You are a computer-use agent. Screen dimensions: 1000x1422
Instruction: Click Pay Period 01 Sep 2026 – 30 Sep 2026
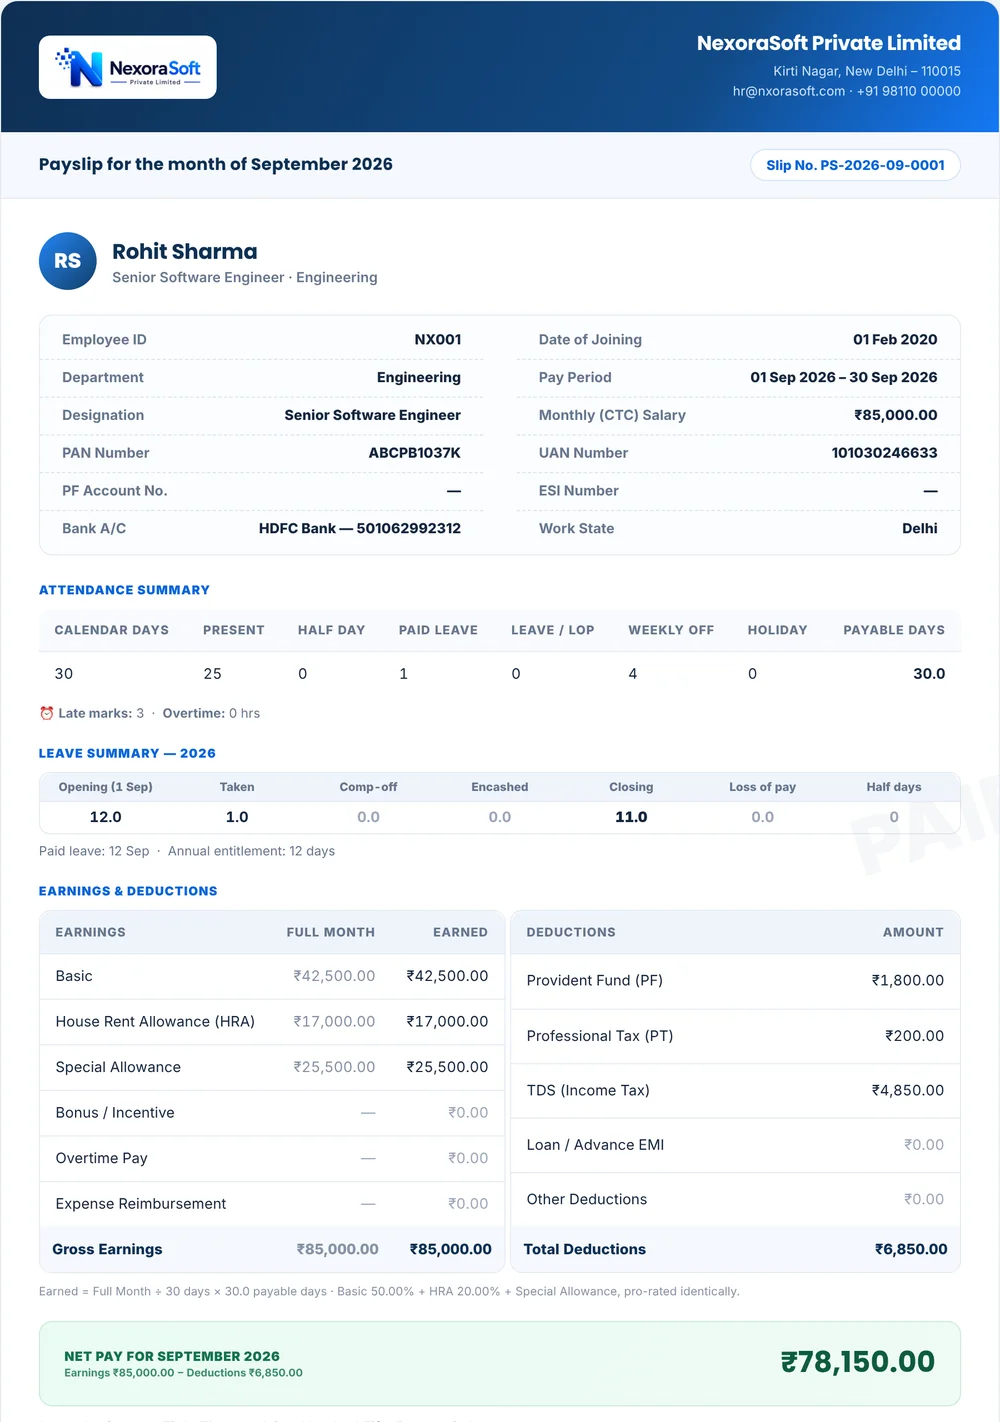point(844,377)
